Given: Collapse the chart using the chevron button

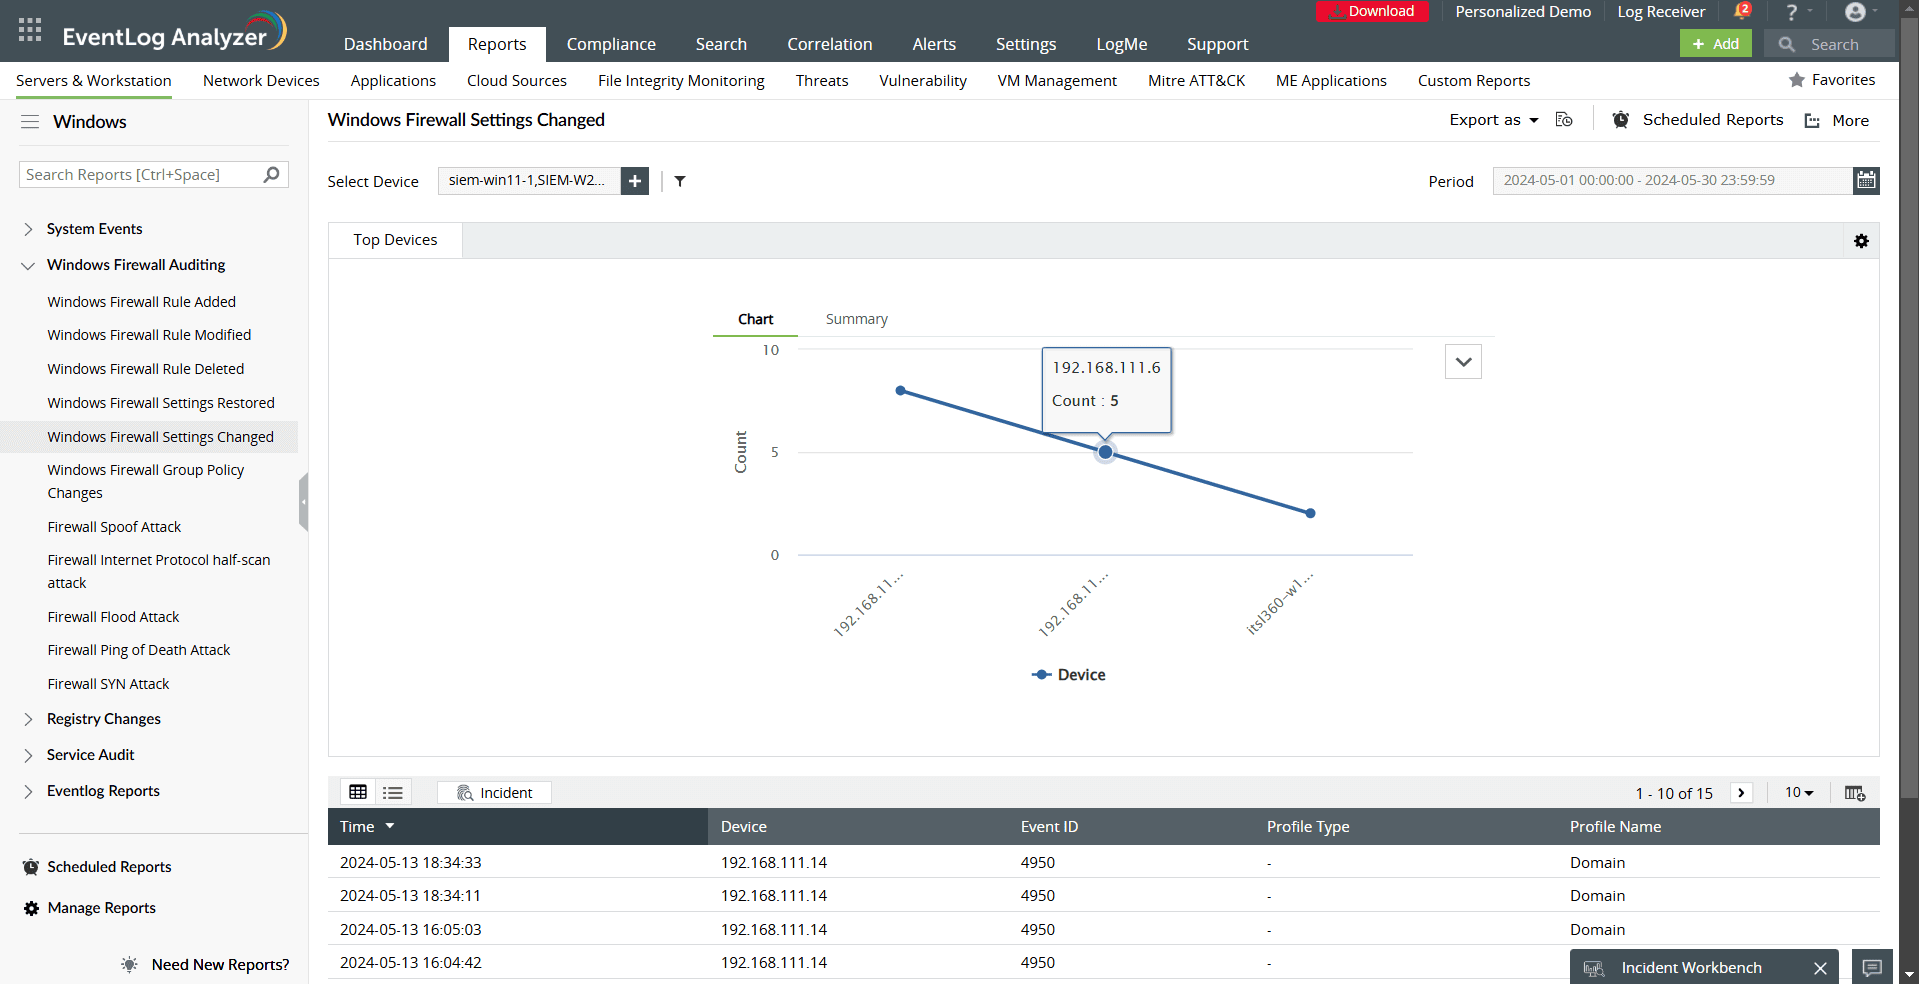Looking at the screenshot, I should 1462,361.
